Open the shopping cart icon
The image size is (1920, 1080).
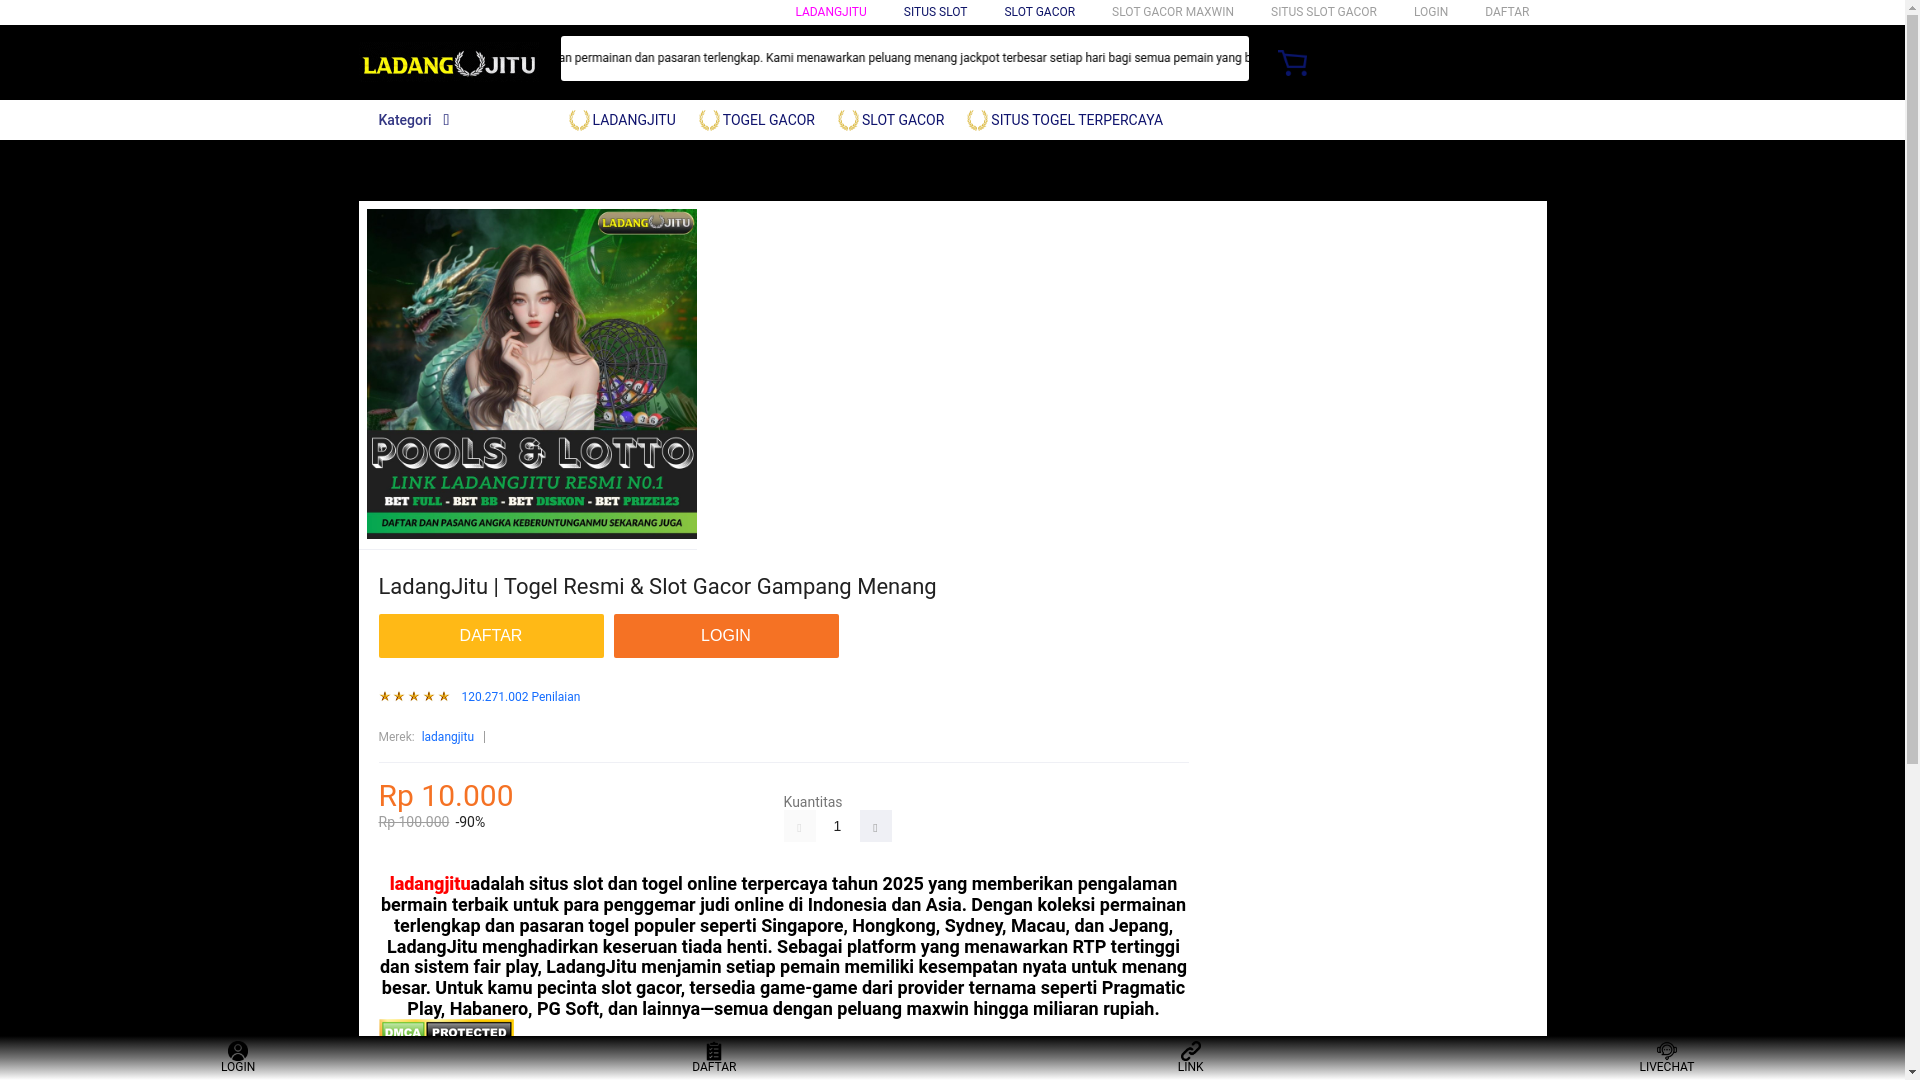(x=1292, y=62)
